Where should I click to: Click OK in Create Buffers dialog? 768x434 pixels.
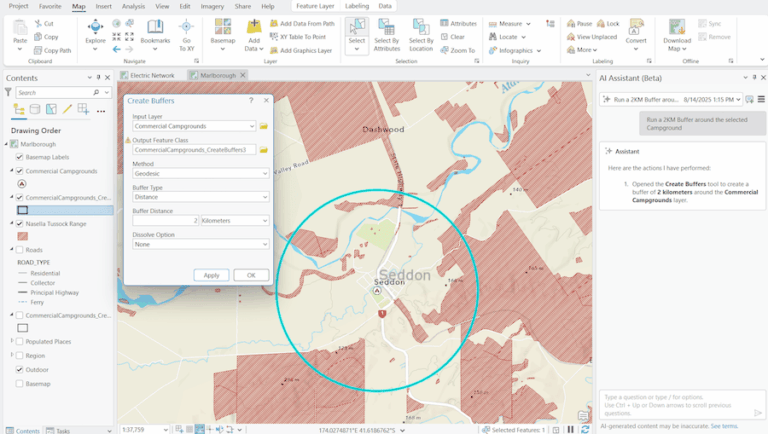(x=251, y=275)
